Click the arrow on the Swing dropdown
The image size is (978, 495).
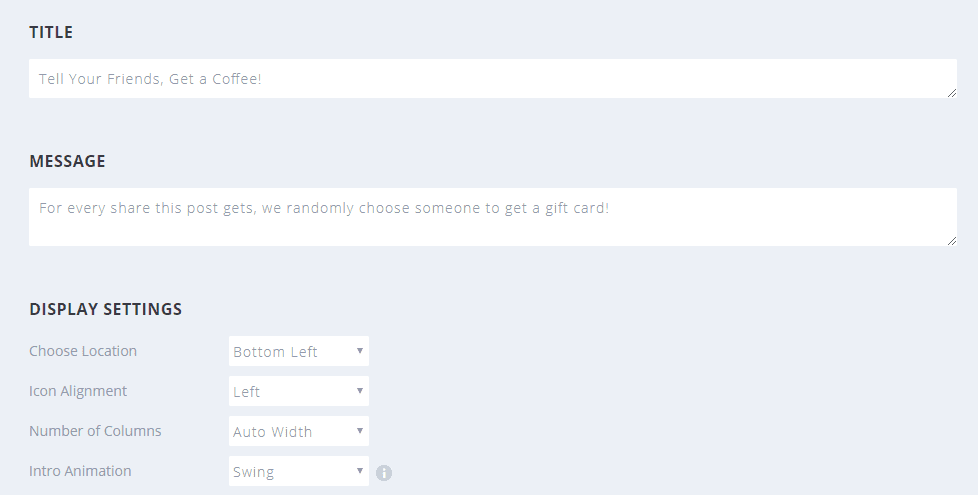point(360,471)
